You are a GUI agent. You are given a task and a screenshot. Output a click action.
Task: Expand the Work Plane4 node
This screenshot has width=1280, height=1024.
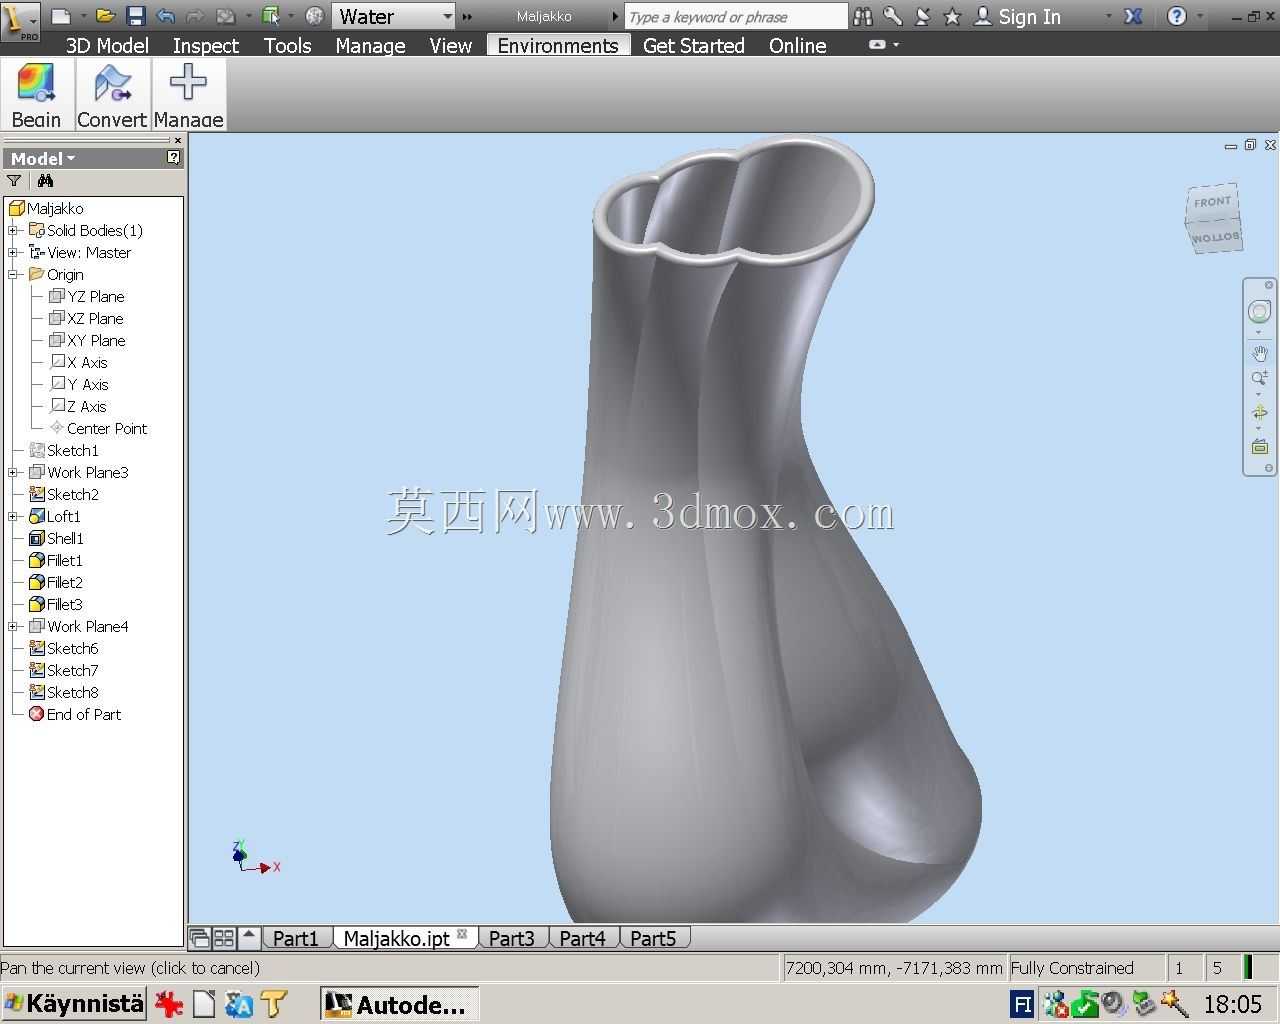13,626
